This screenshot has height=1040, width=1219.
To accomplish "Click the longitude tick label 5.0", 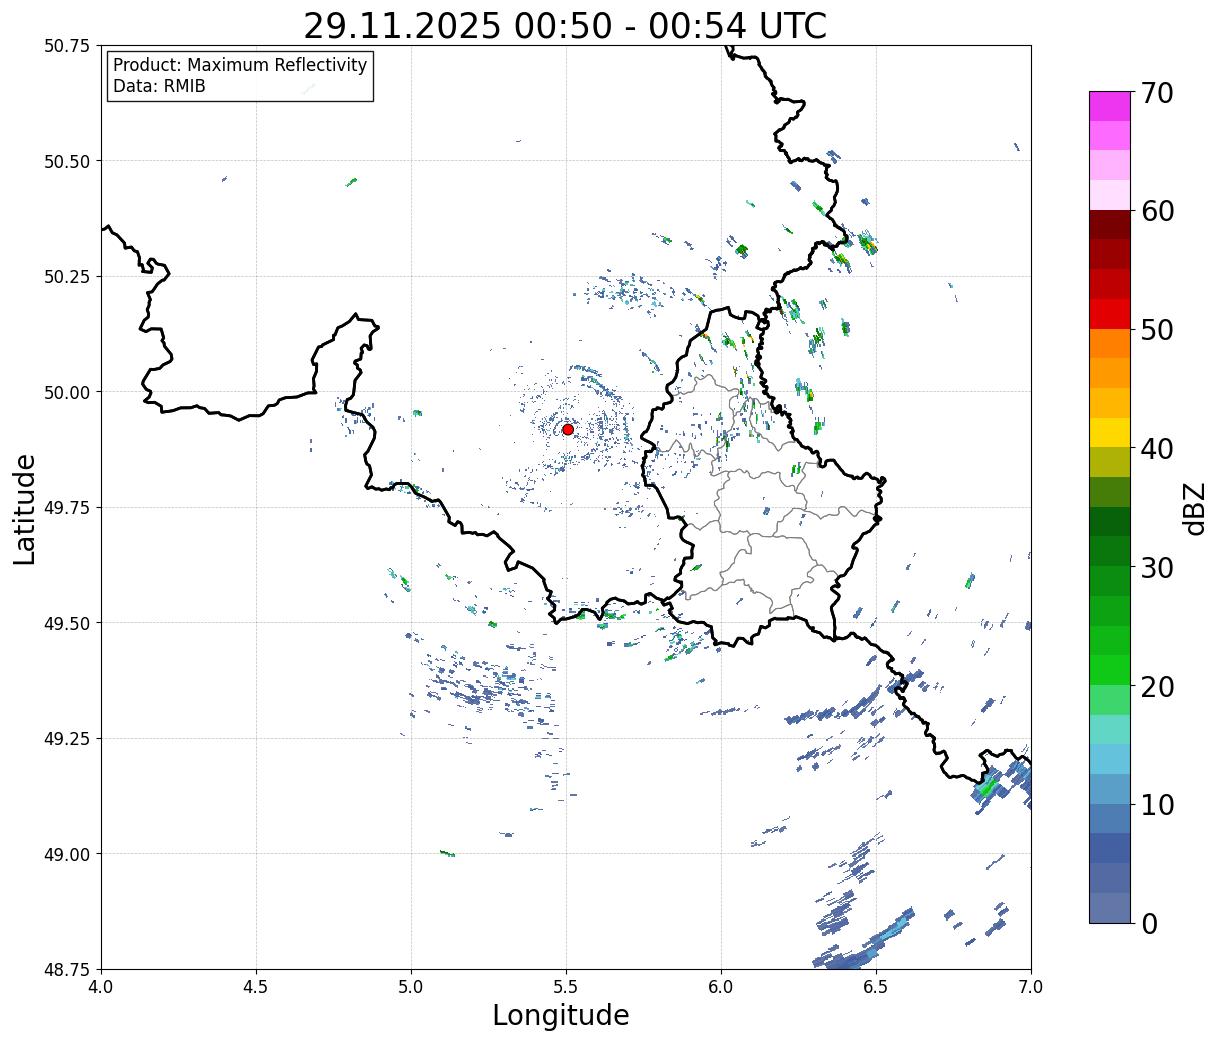I will [x=411, y=987].
